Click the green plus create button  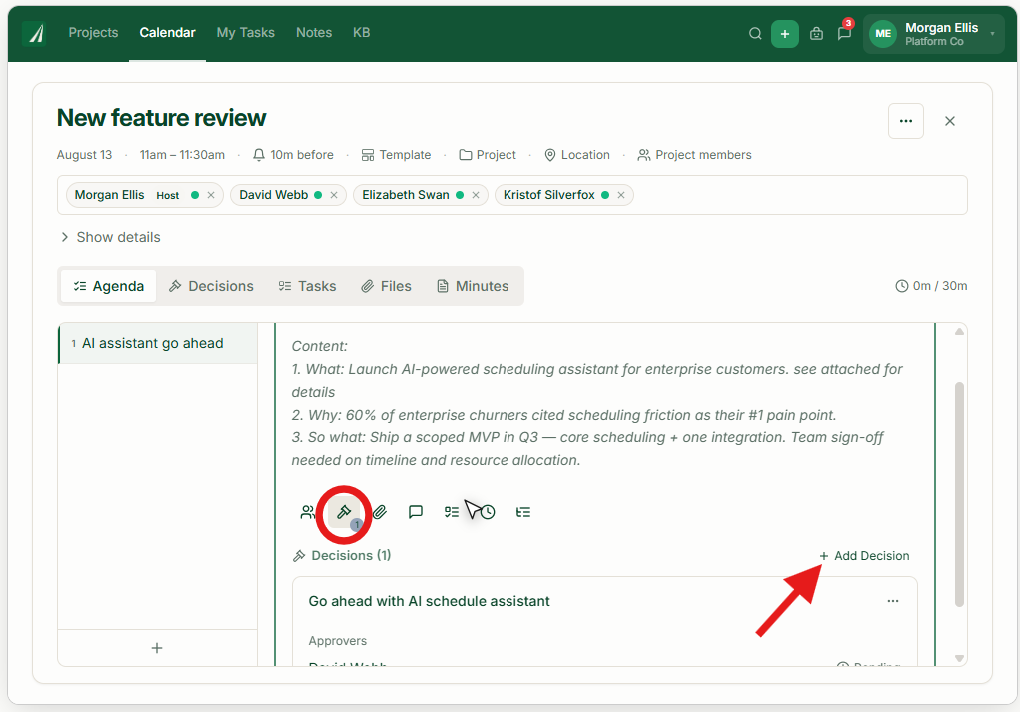point(785,34)
